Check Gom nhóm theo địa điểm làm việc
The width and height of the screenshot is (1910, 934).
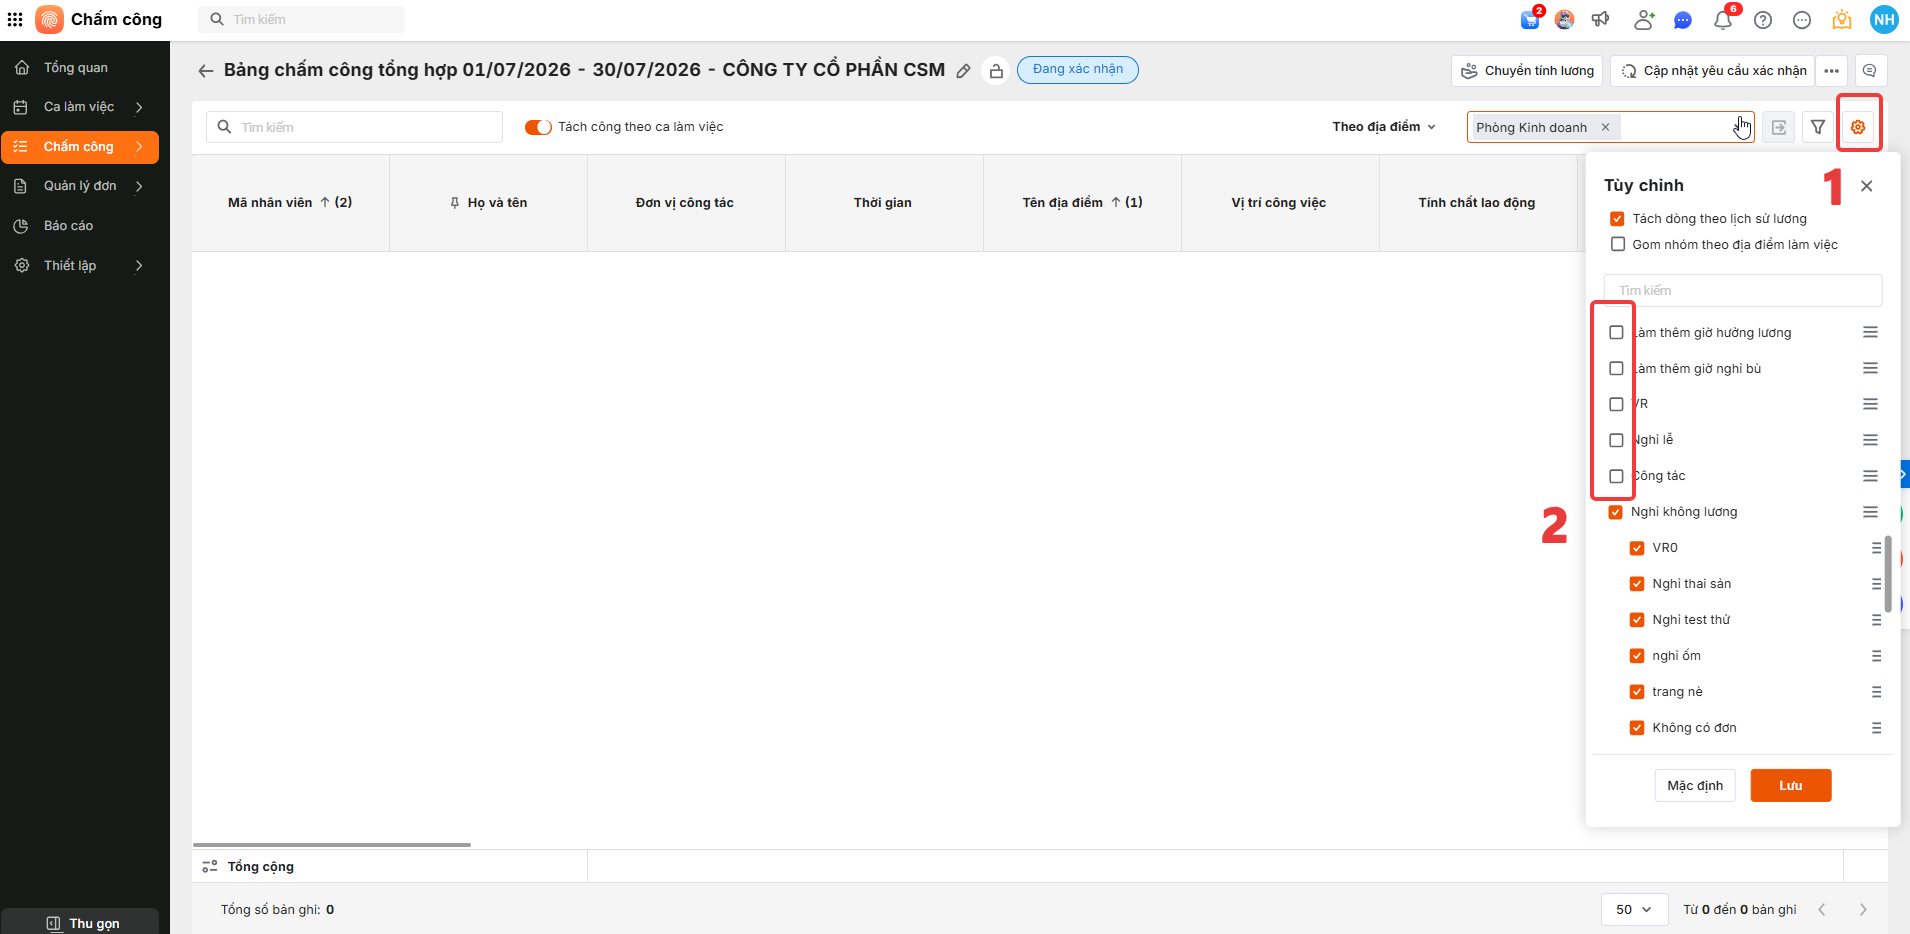[1617, 245]
